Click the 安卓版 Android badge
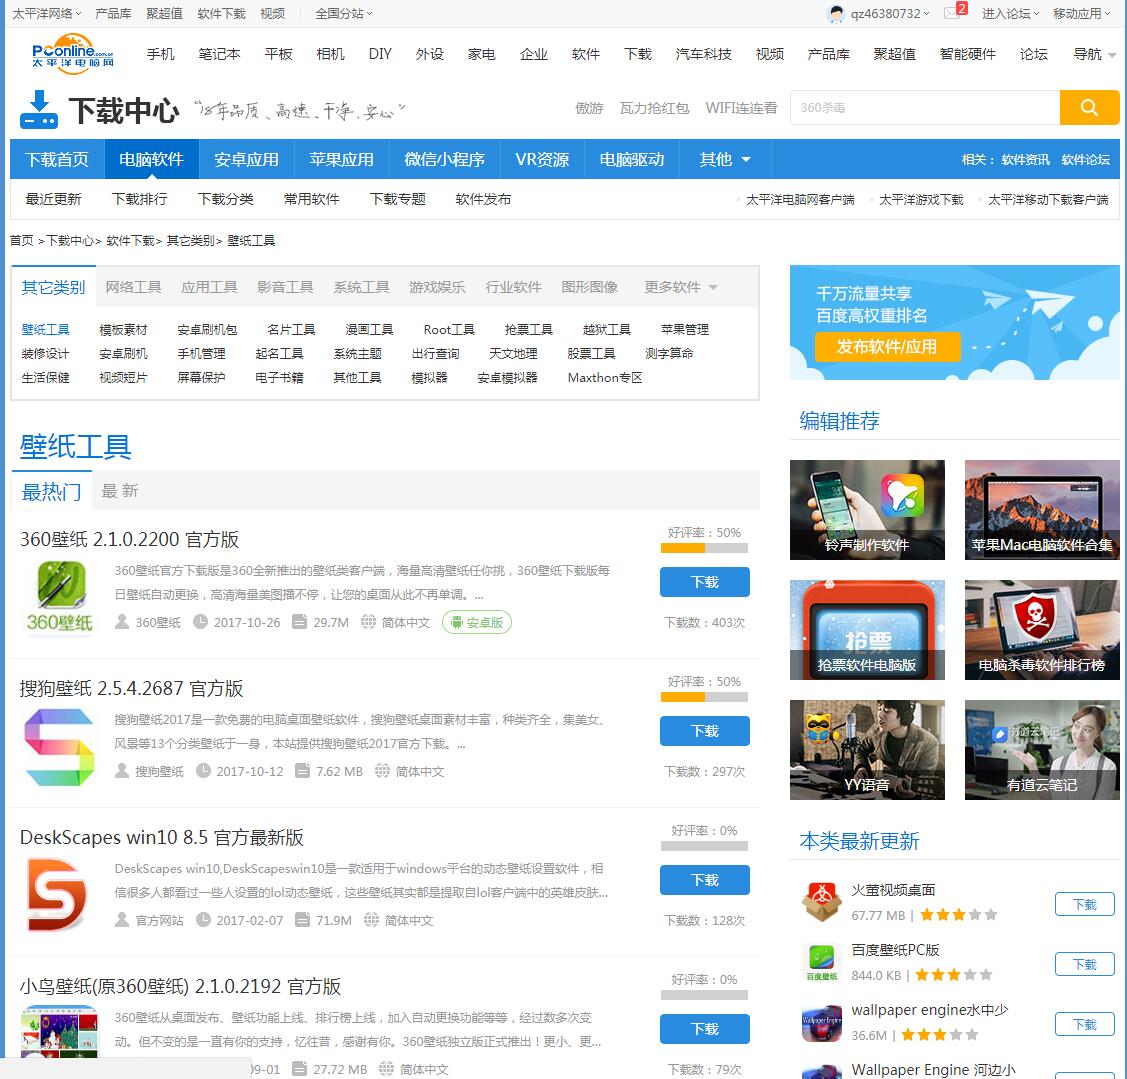The width and height of the screenshot is (1127, 1079). (x=477, y=623)
